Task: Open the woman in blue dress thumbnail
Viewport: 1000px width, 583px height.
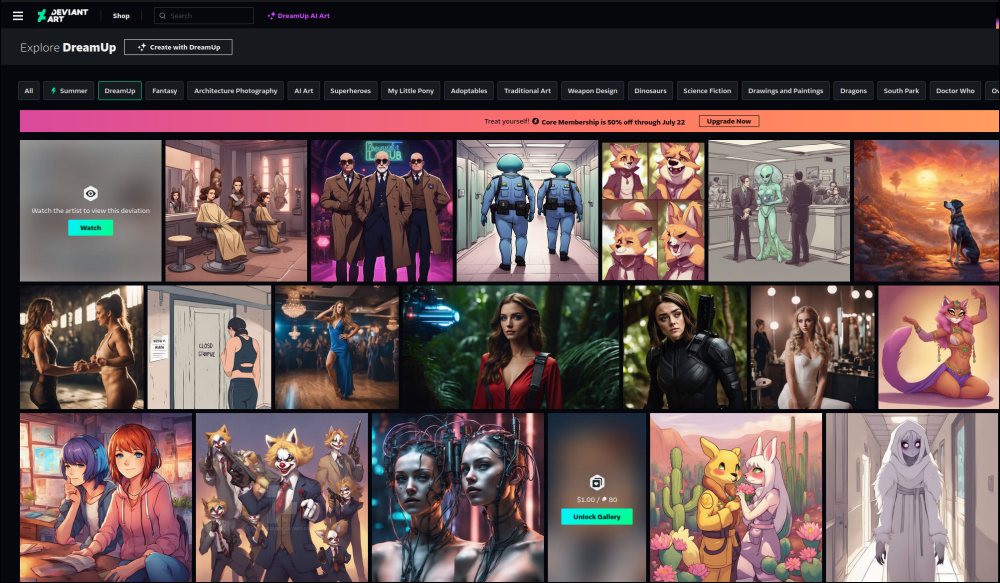Action: click(x=337, y=347)
